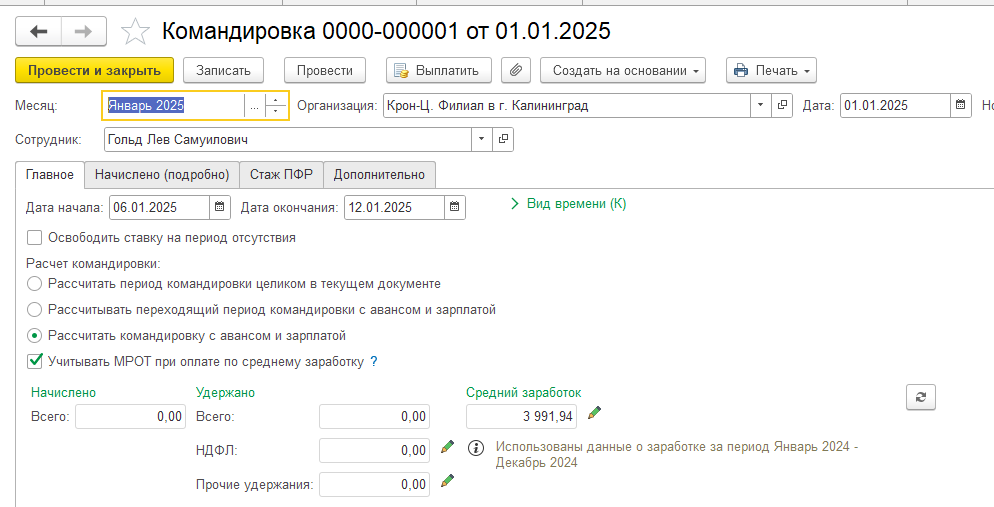The image size is (994, 507).
Task: Click the info icon near earnings period note
Action: point(475,448)
